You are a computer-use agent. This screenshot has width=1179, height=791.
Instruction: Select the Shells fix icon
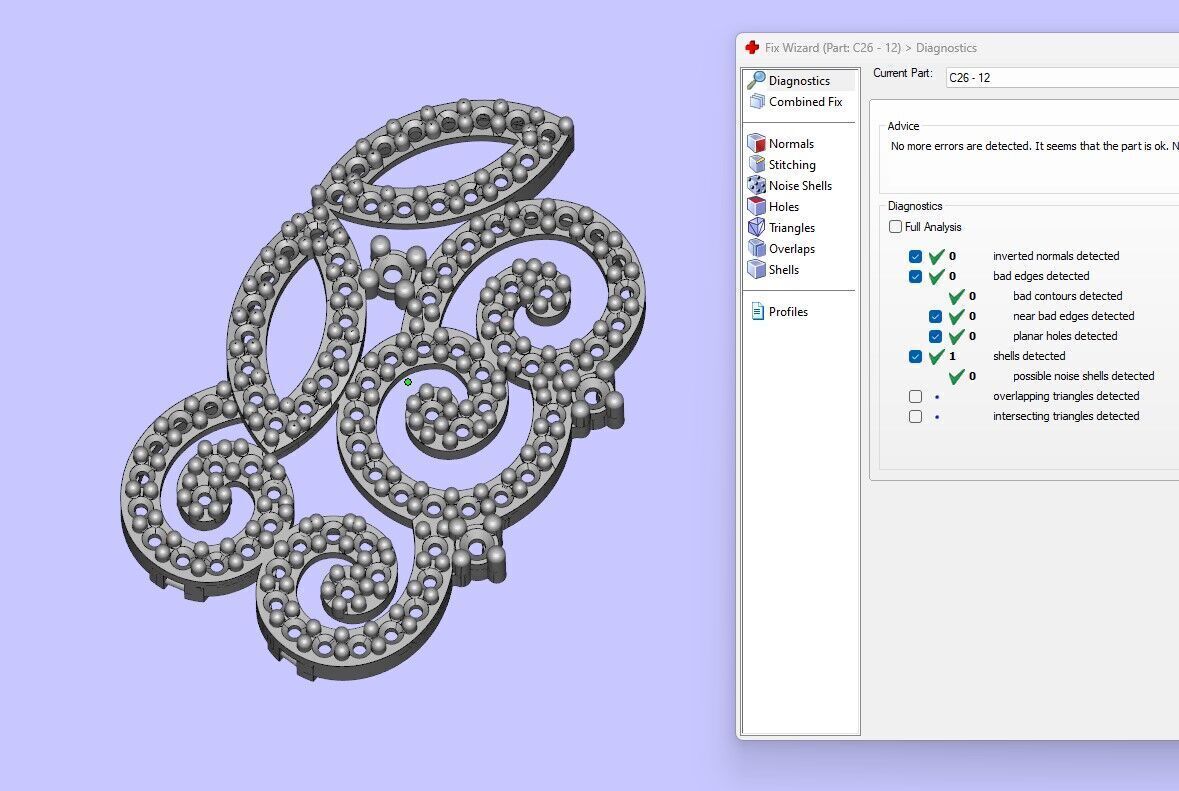click(x=756, y=269)
